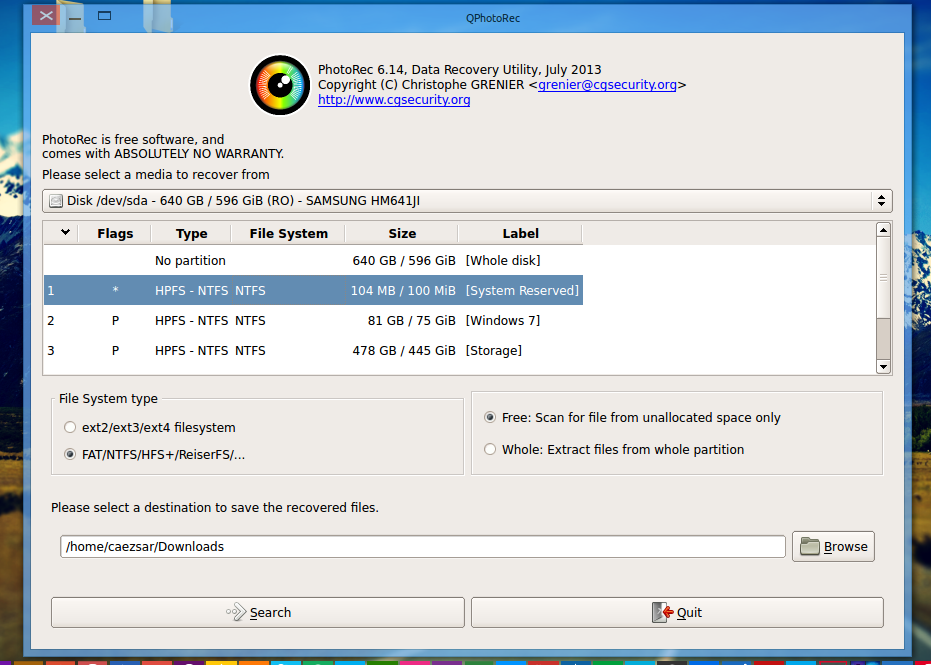931x665 pixels.
Task: Click the sort arrow column header
Action: [61, 233]
